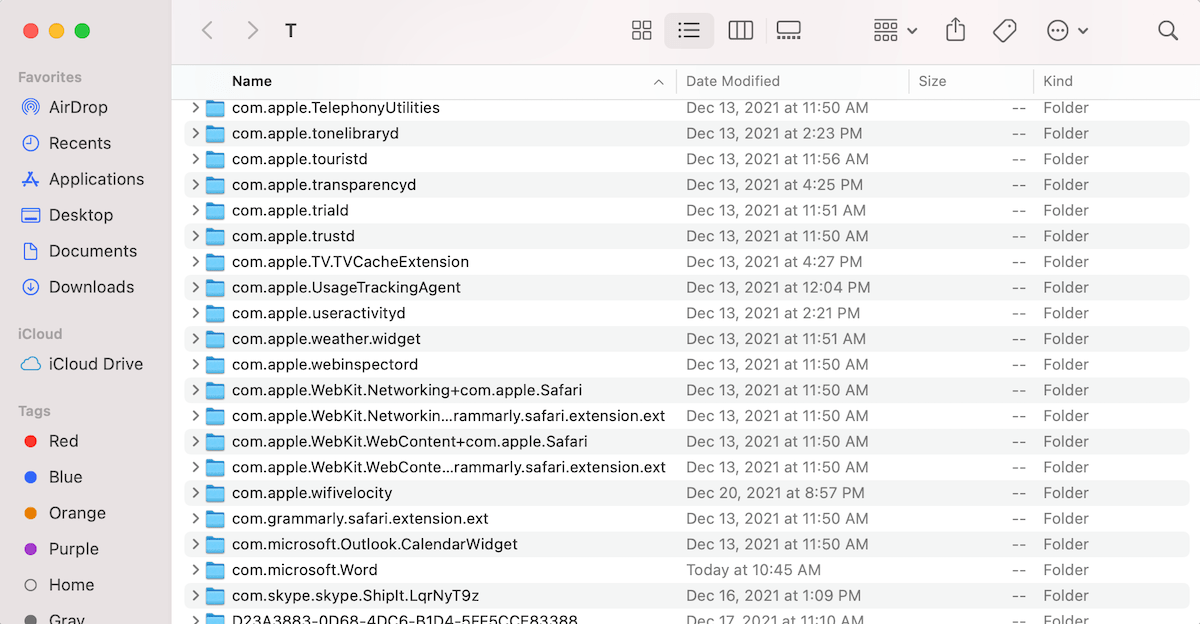Expand the com.microsoft.Word folder
Screen dimensions: 1200x624
pos(195,570)
